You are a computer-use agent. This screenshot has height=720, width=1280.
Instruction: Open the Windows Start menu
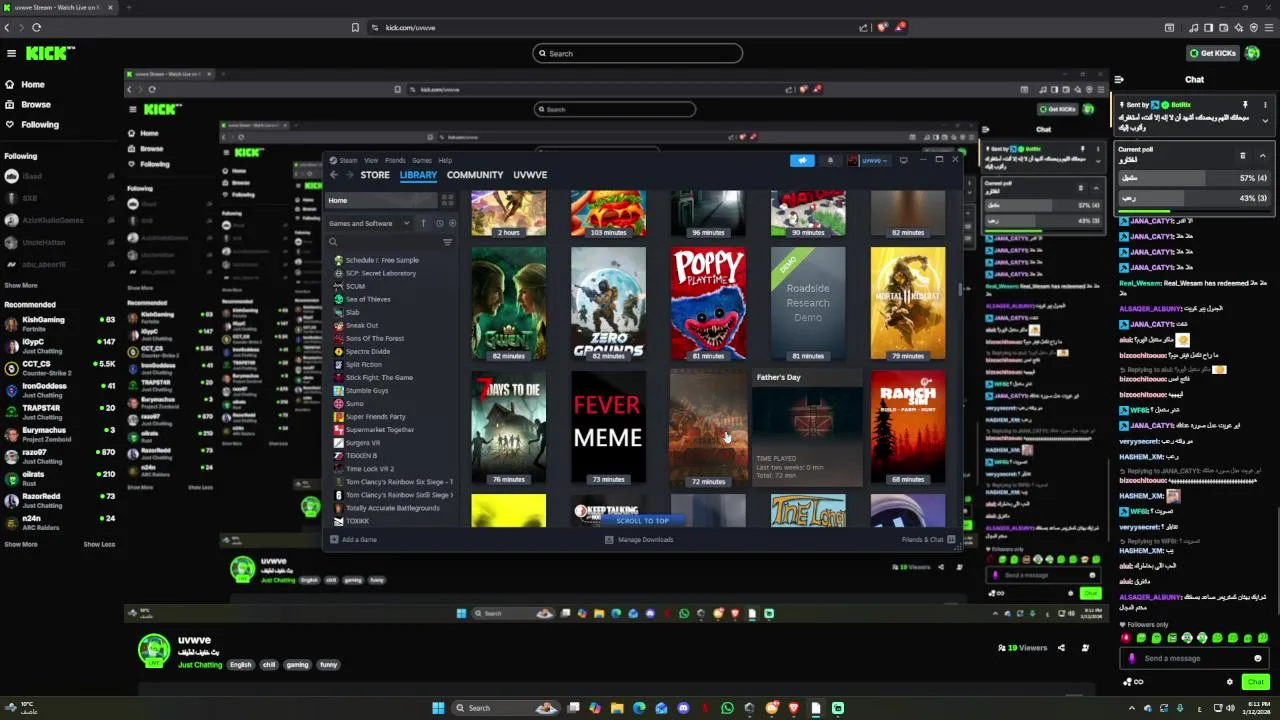tap(438, 708)
